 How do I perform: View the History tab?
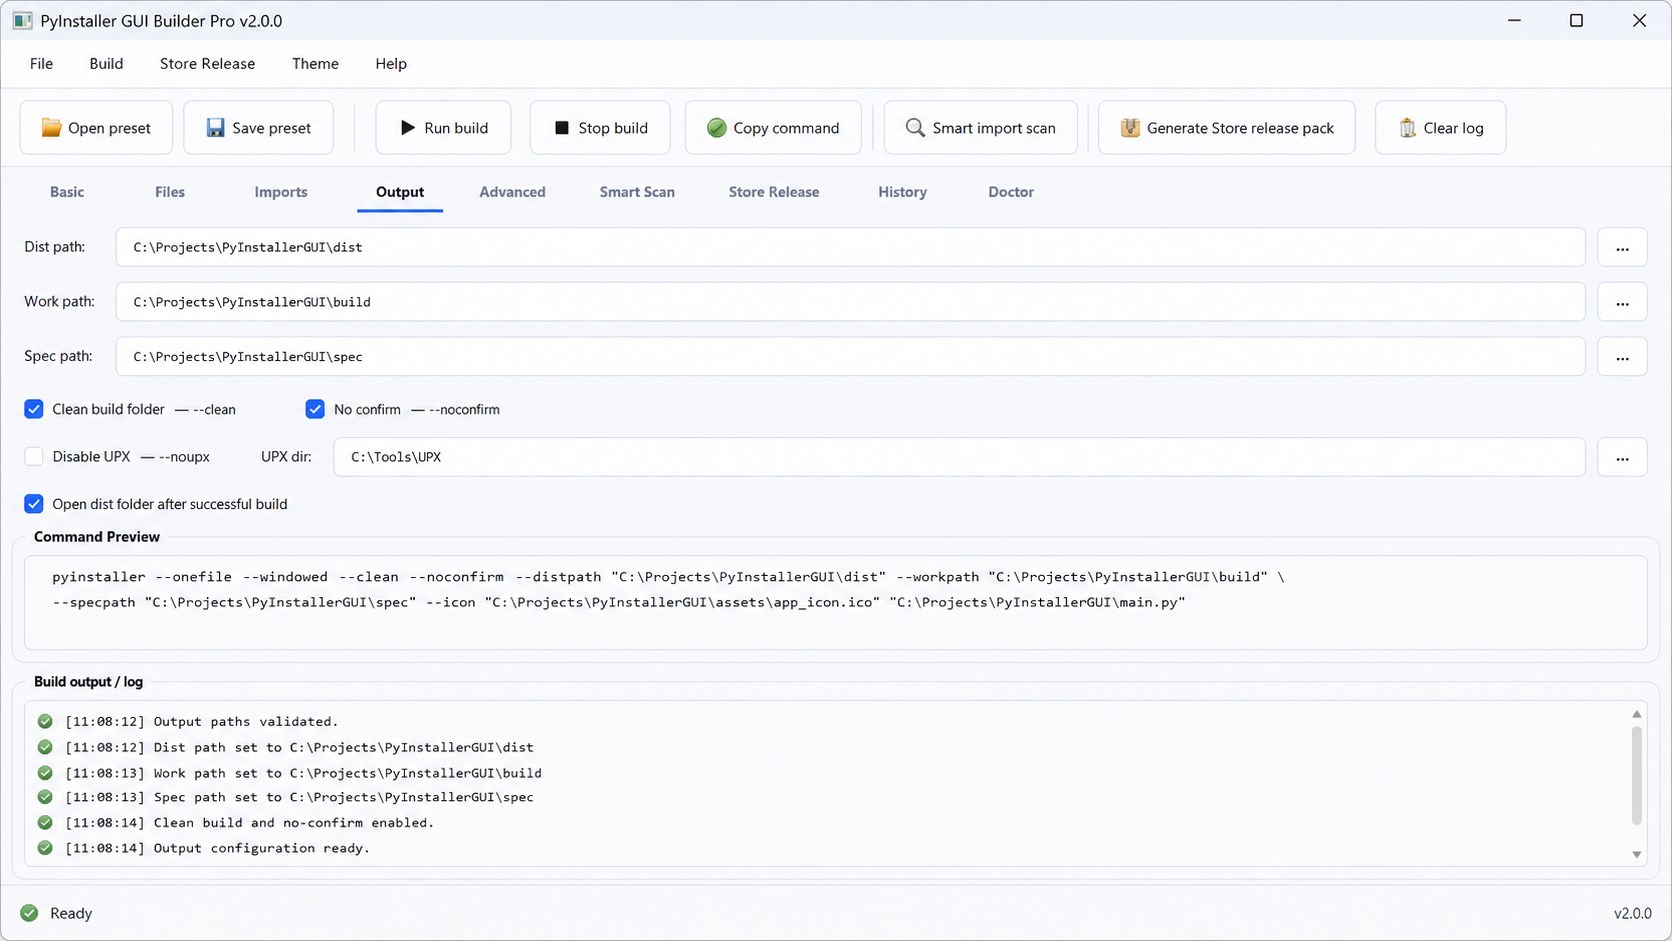pyautogui.click(x=902, y=192)
